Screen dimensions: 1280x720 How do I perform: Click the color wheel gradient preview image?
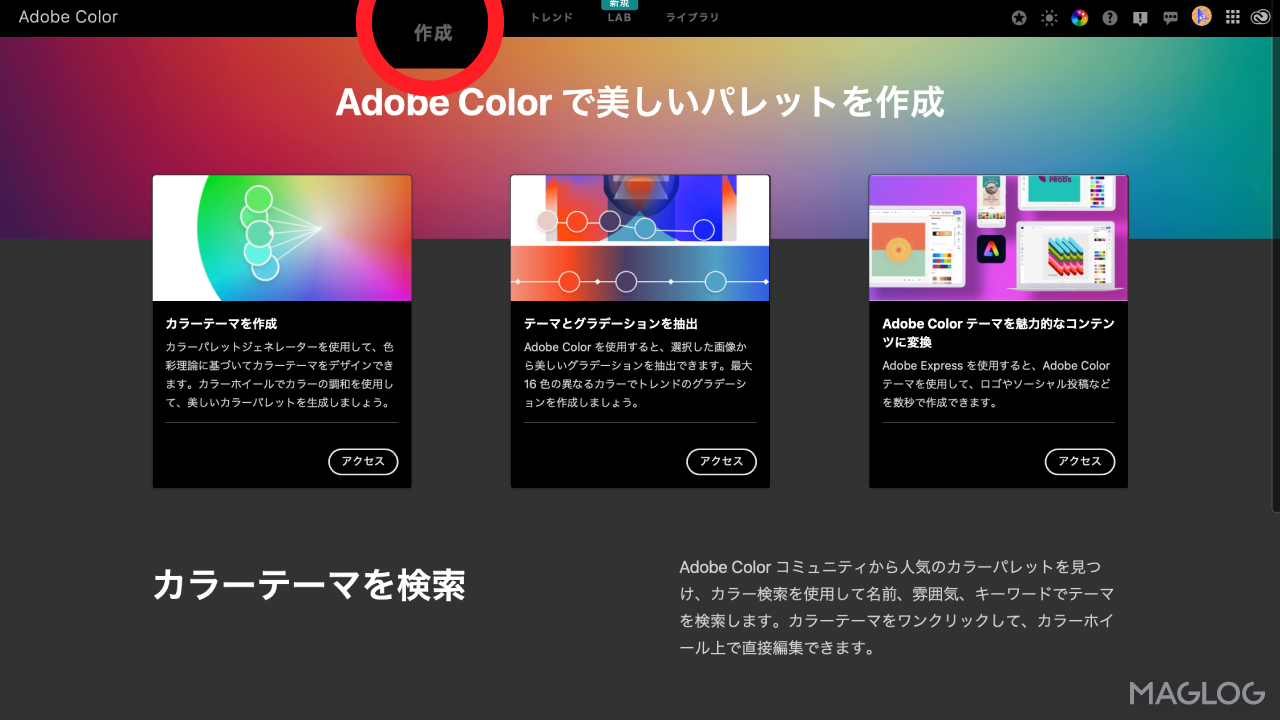[x=281, y=237]
